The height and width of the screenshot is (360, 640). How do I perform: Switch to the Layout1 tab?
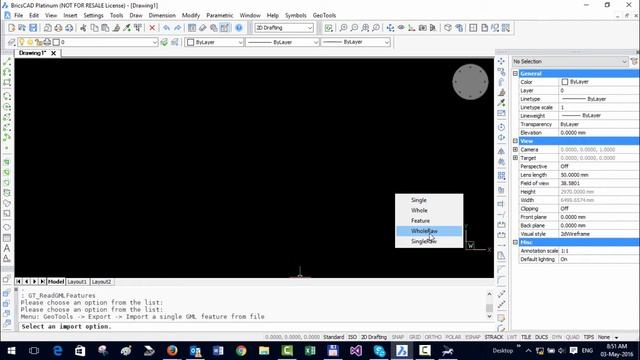[x=77, y=282]
